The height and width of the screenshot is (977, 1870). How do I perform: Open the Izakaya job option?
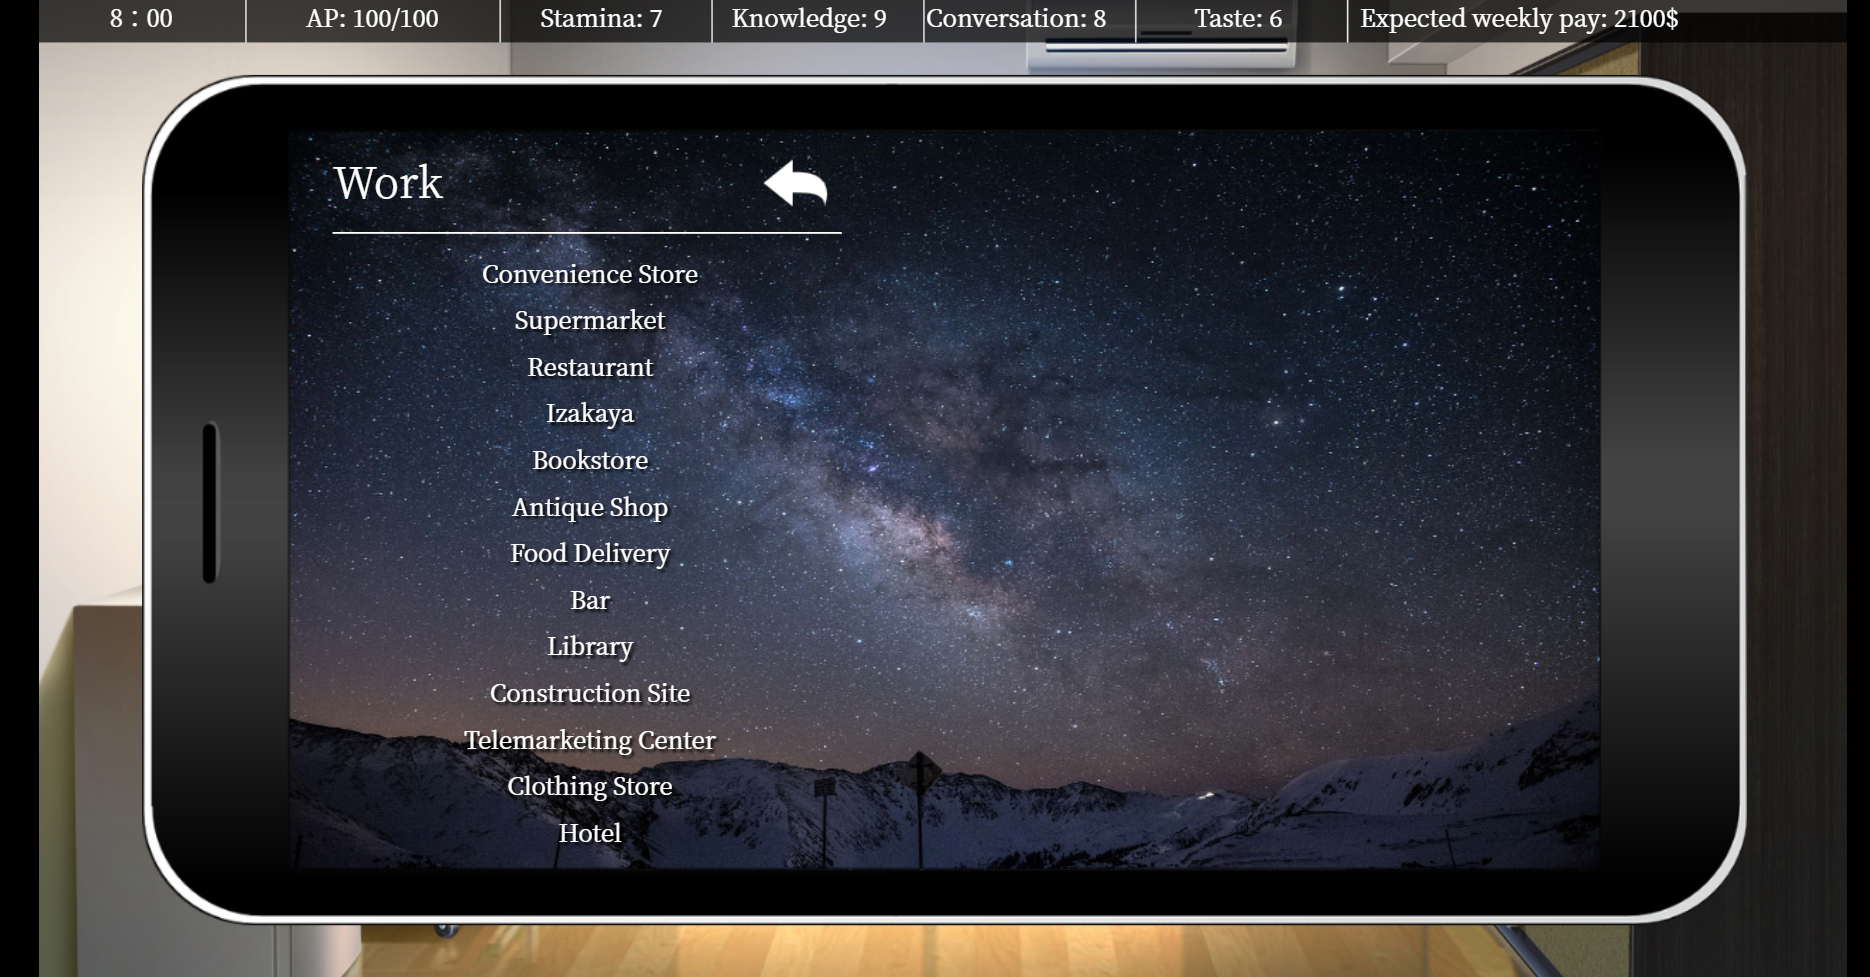pyautogui.click(x=589, y=414)
